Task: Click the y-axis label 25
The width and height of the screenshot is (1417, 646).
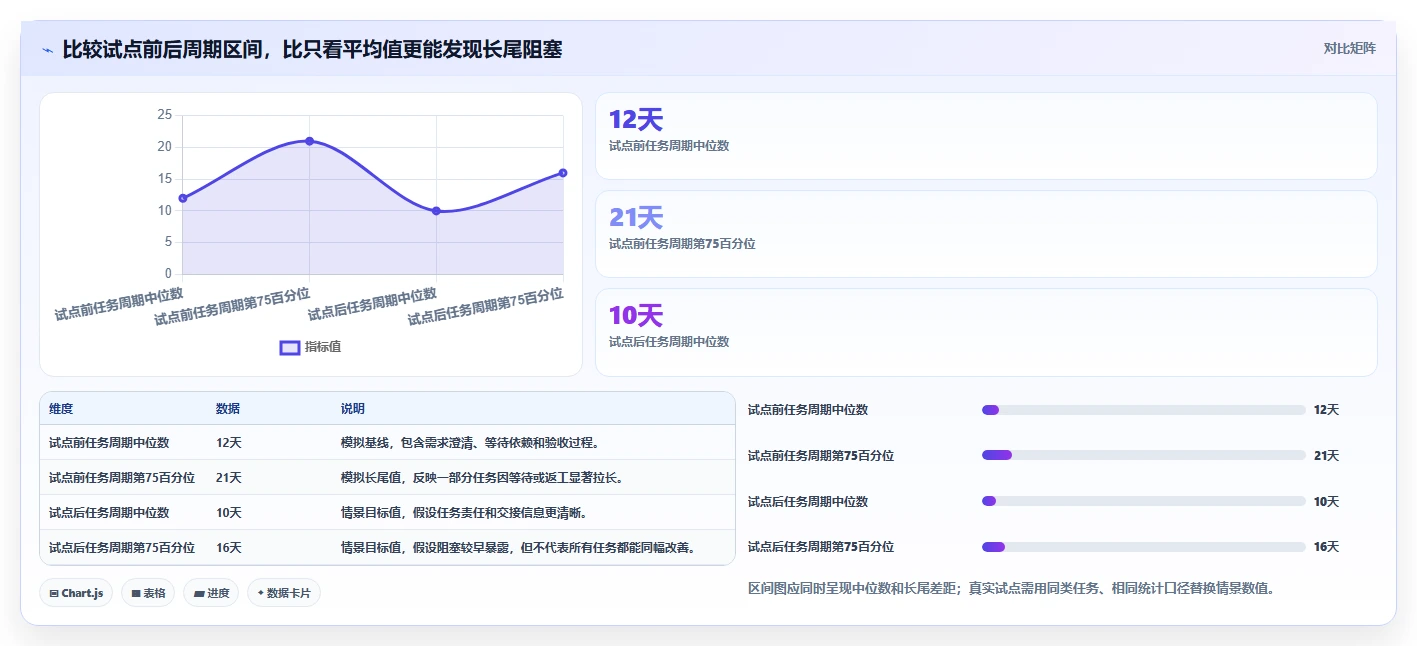Action: click(164, 115)
